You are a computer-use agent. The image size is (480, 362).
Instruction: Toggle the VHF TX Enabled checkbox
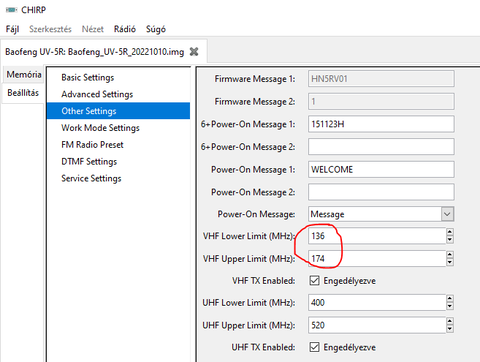pyautogui.click(x=314, y=281)
